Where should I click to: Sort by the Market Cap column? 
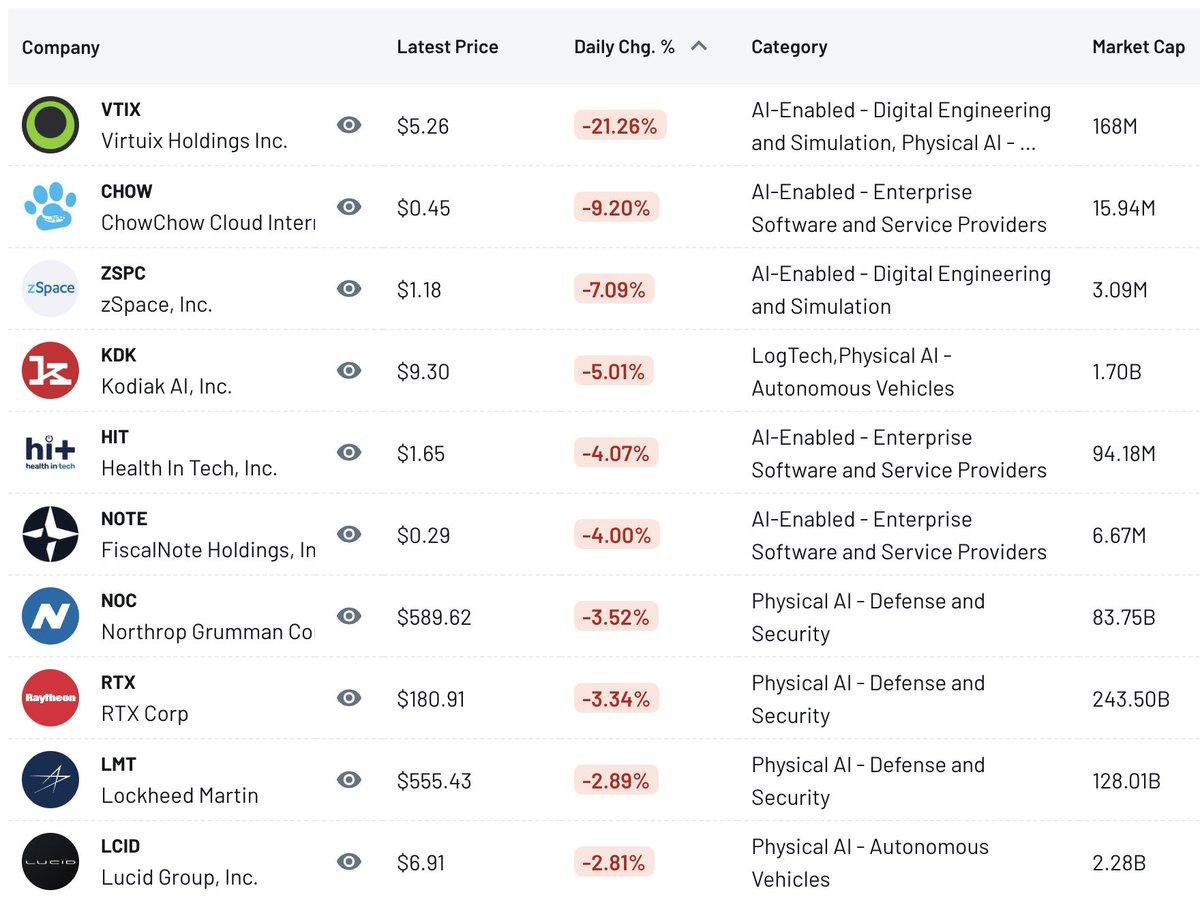pos(1138,46)
